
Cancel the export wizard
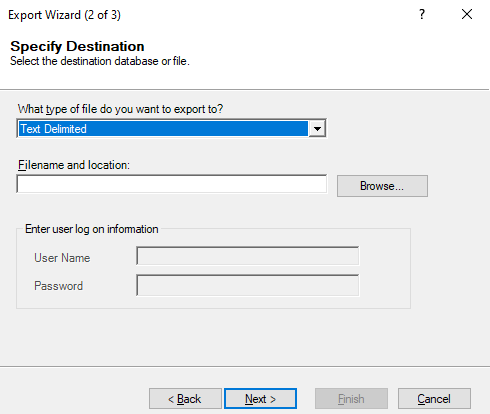434,398
